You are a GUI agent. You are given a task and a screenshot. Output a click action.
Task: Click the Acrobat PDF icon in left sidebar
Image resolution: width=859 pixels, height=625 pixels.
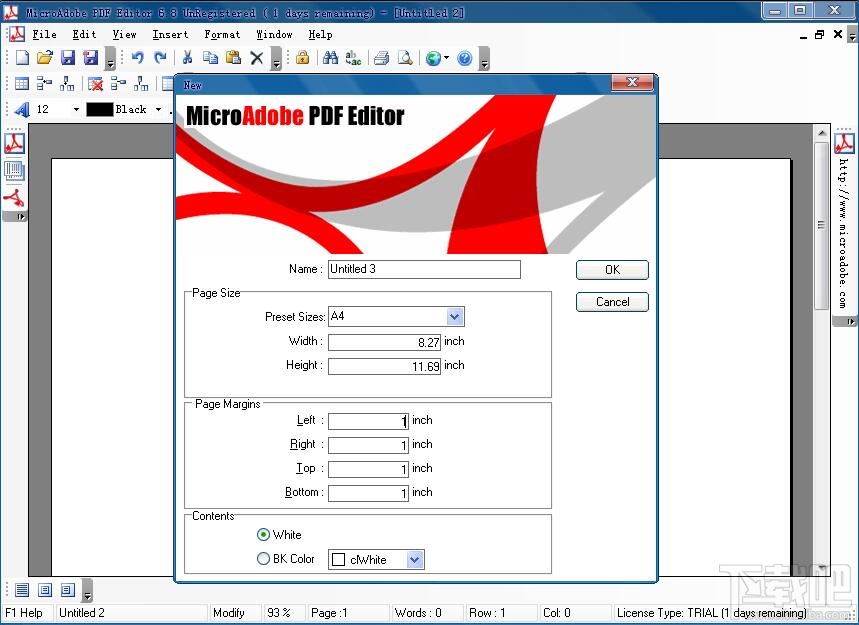pos(14,143)
